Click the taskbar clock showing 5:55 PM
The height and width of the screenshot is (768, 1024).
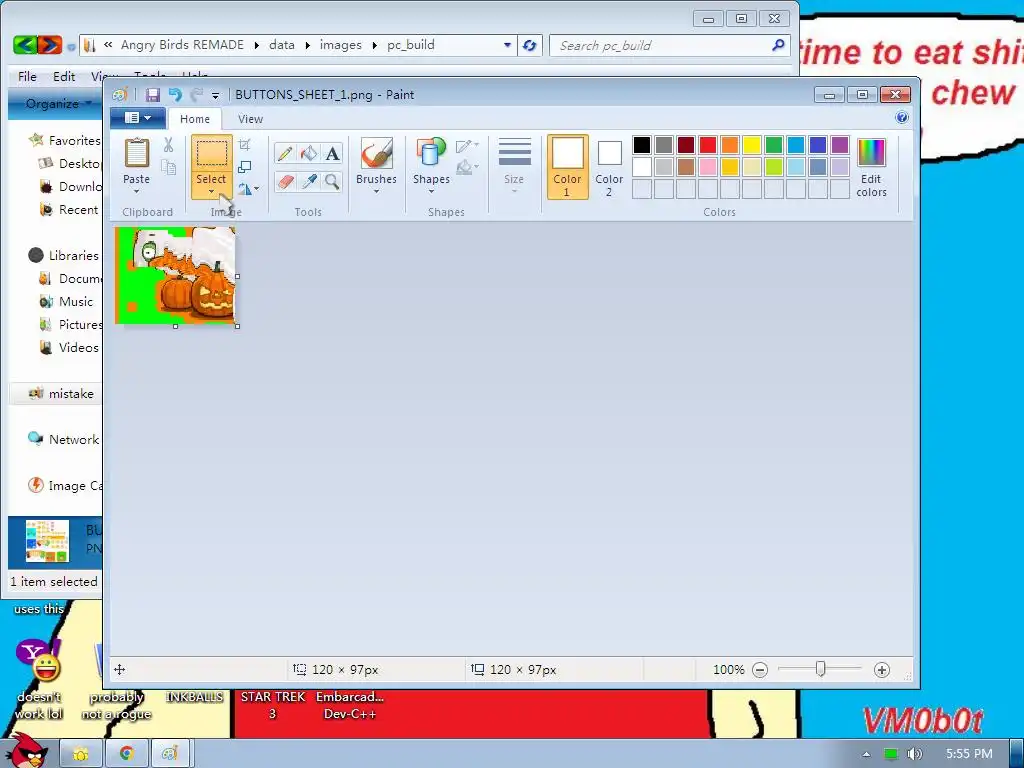(x=969, y=754)
